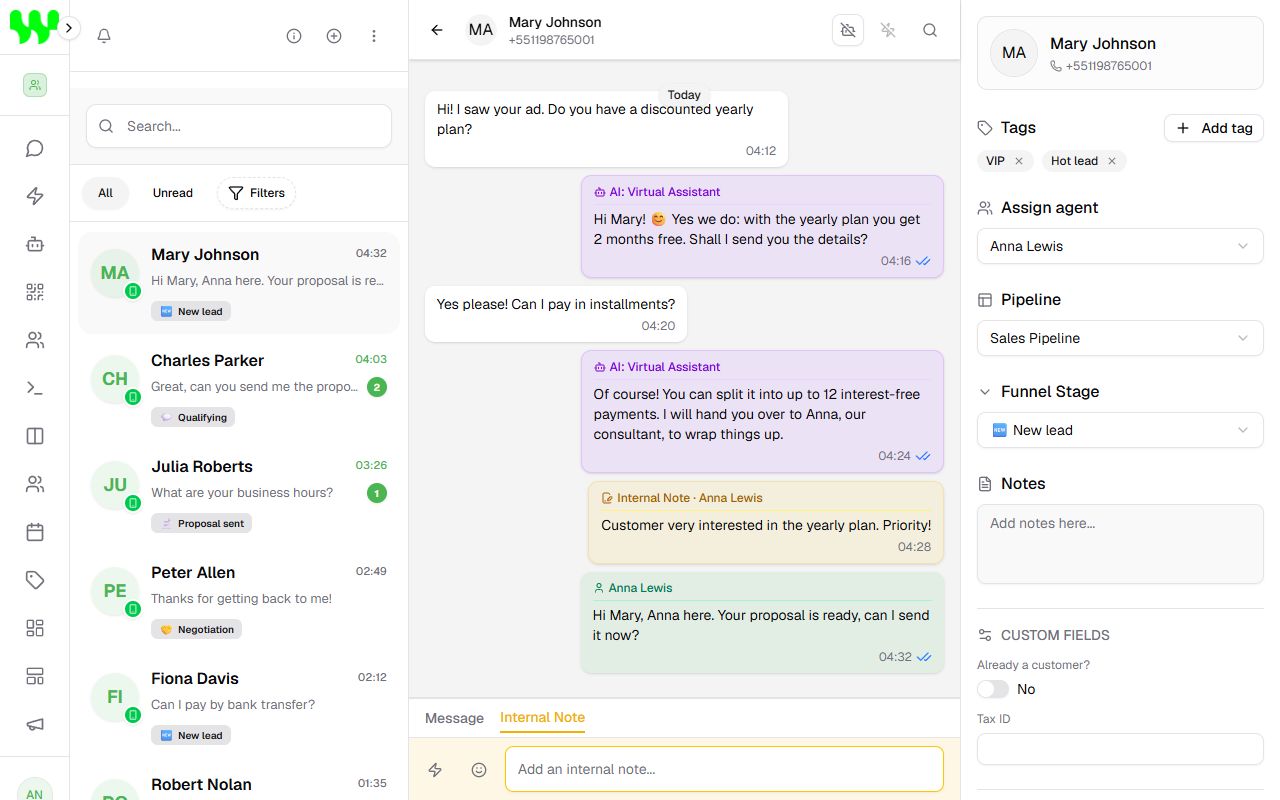Open the Sales Pipeline dropdown
Viewport: 1280px width, 800px height.
click(x=1120, y=338)
